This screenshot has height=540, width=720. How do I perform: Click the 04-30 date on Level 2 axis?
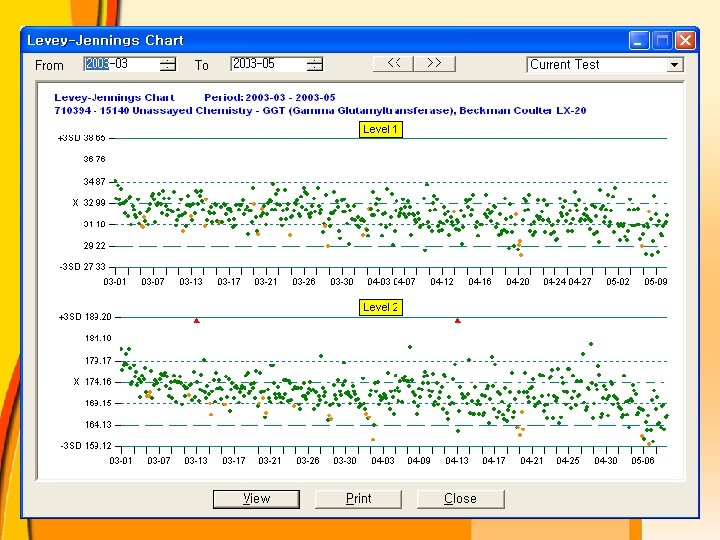coord(606,461)
